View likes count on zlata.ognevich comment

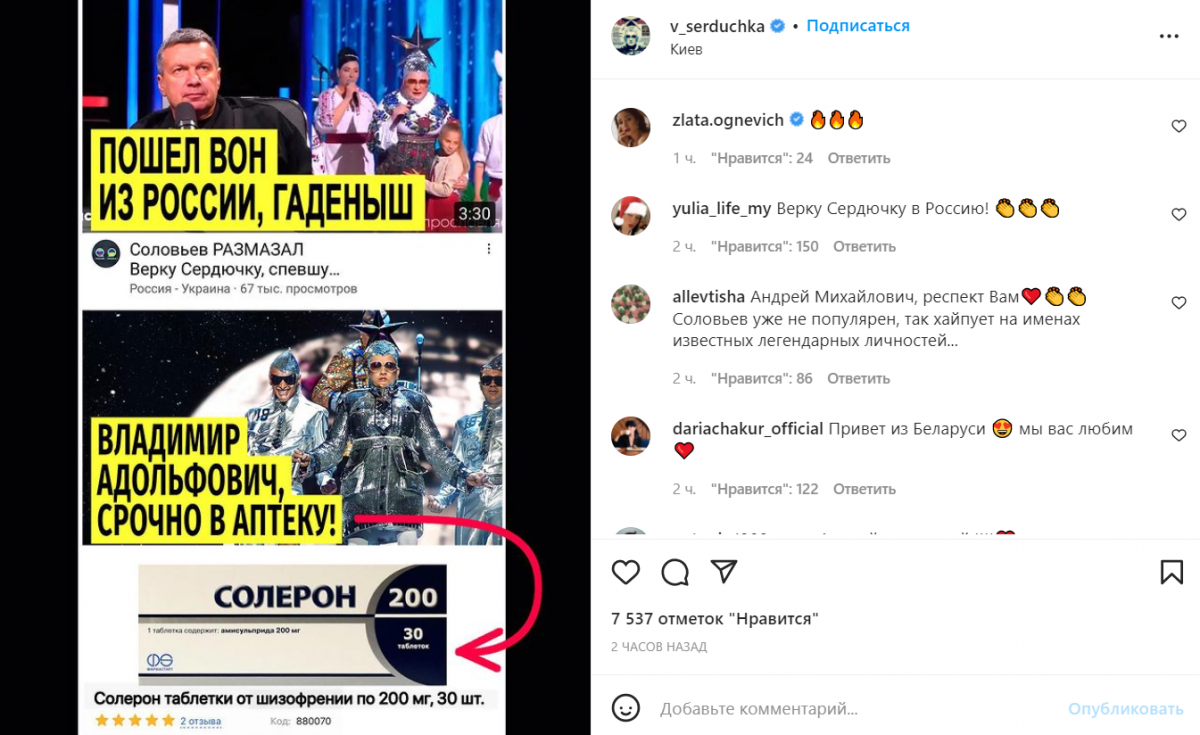pos(761,158)
